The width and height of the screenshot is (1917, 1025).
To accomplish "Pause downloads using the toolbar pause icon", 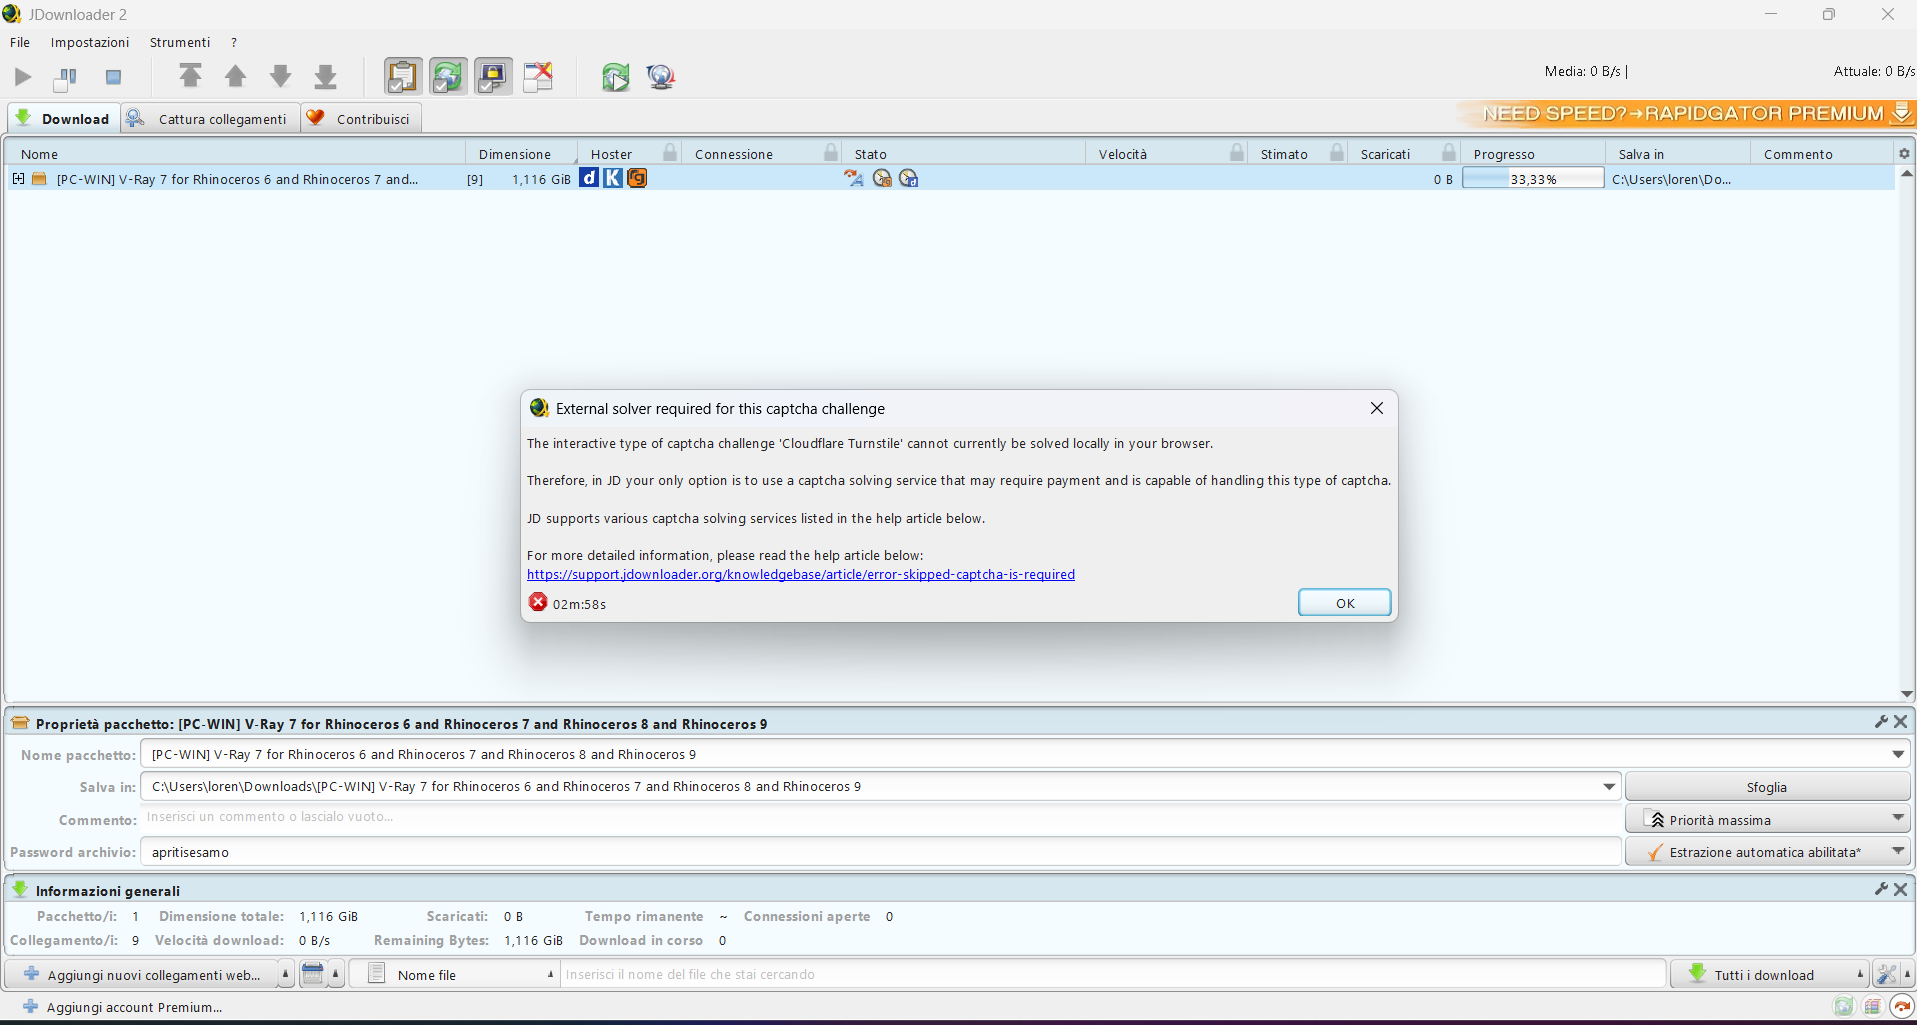I will point(66,77).
